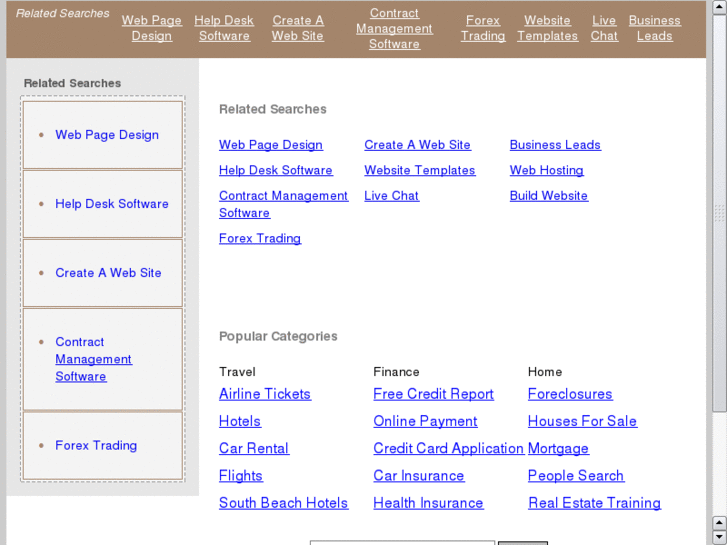Viewport: 727px width, 545px height.
Task: Open the Online Payment link
Action: pyautogui.click(x=426, y=422)
